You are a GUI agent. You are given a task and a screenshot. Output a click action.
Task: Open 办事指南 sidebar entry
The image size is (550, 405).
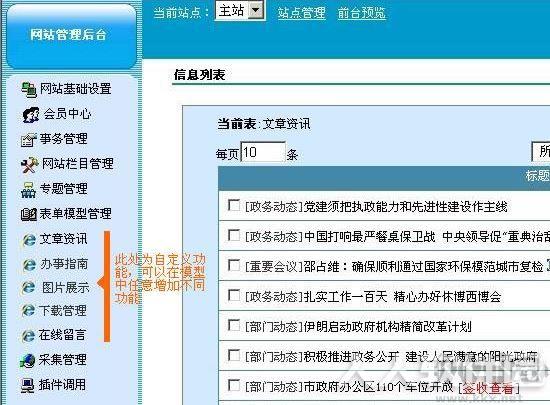(x=64, y=264)
